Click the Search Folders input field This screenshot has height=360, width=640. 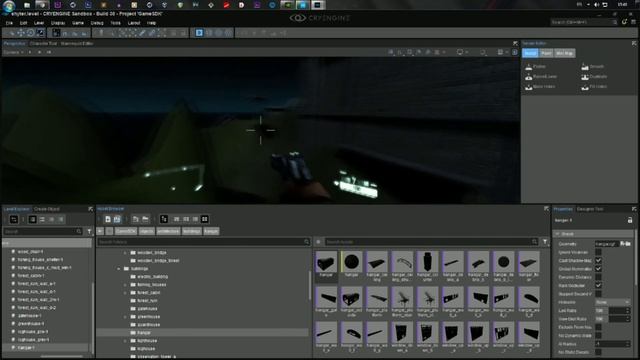203,242
